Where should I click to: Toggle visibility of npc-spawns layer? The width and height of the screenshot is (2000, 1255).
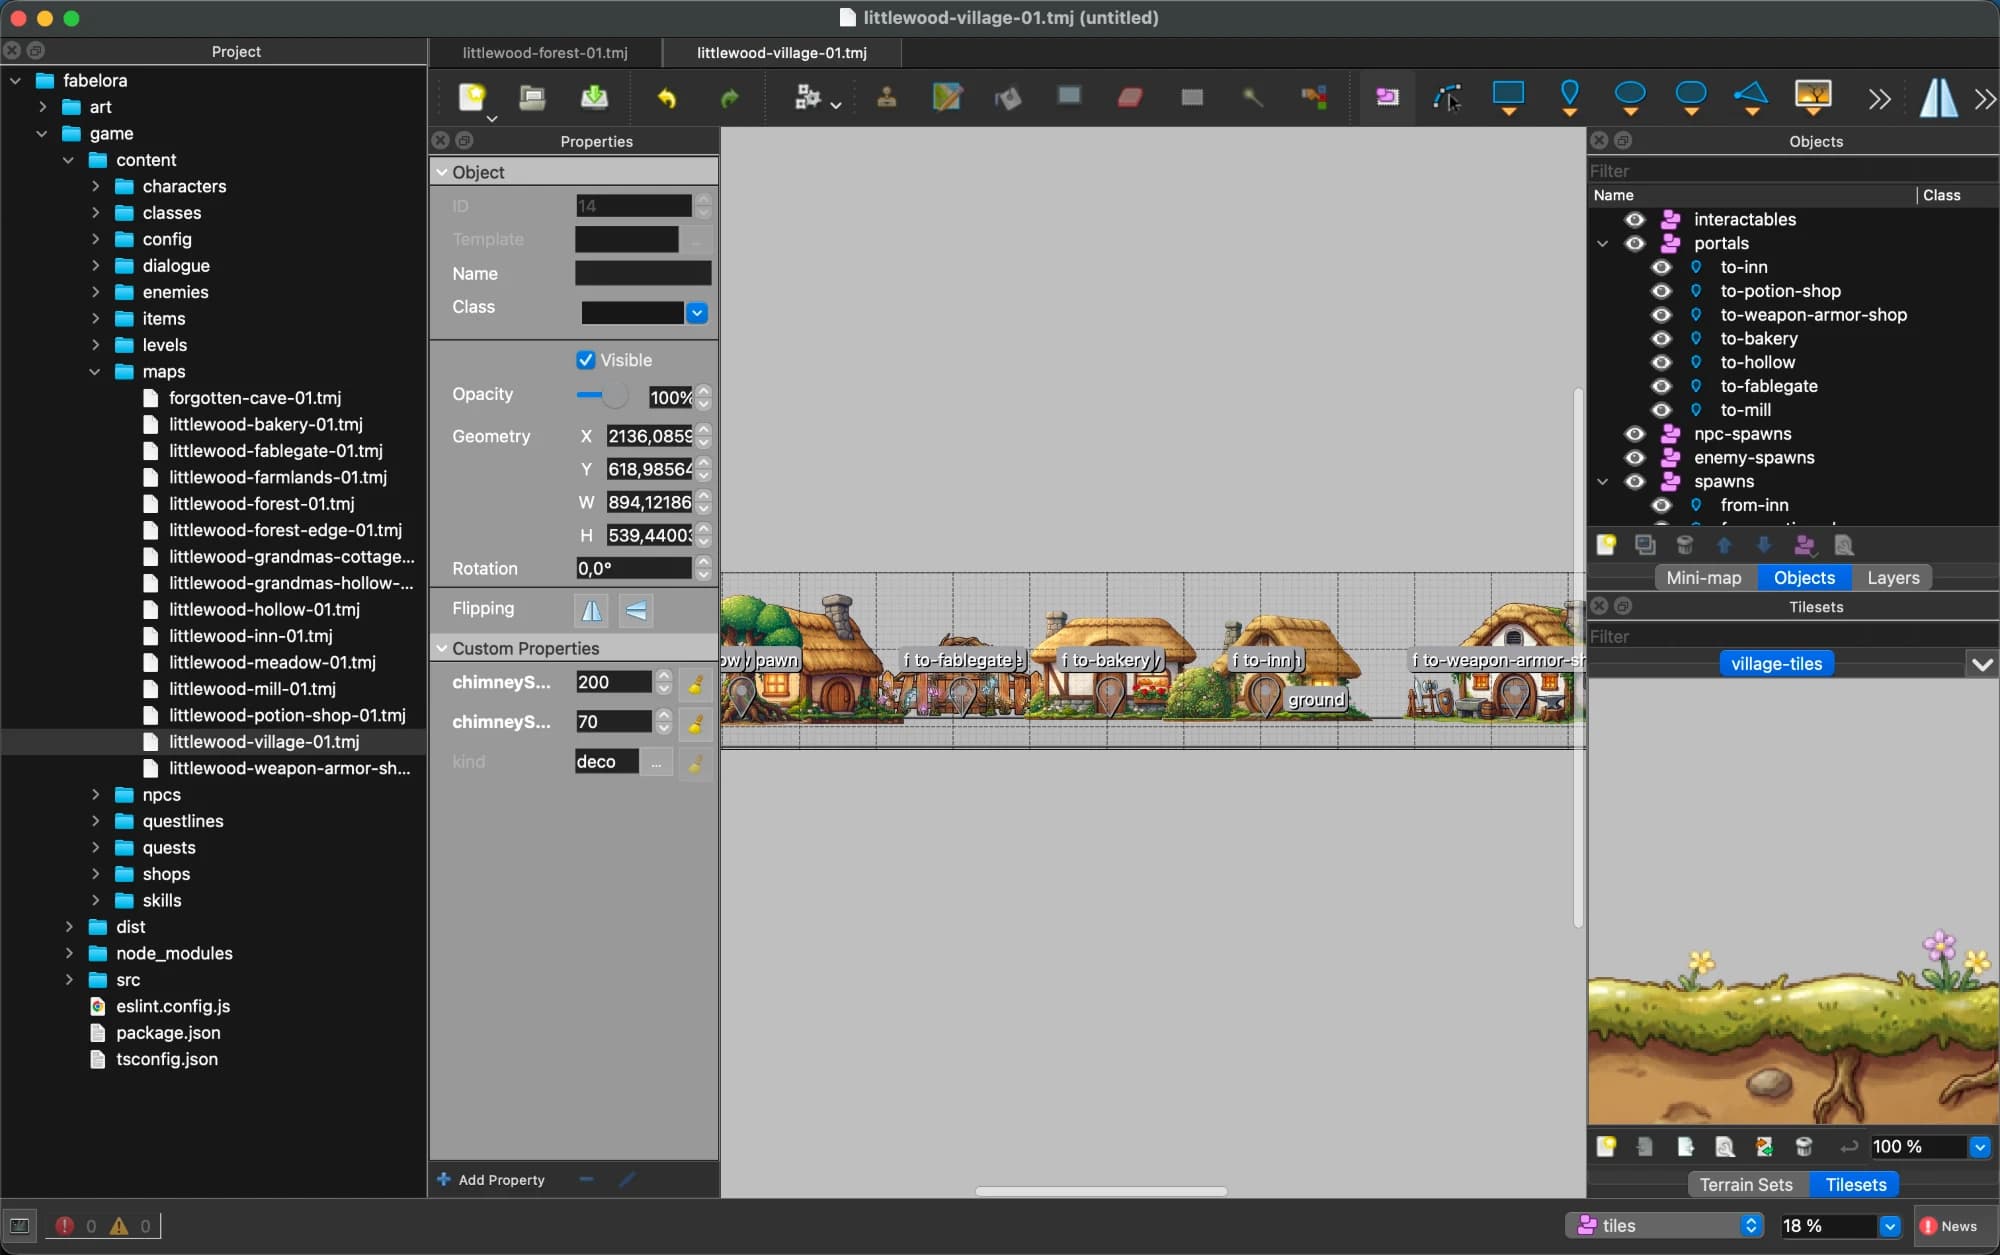[1635, 434]
